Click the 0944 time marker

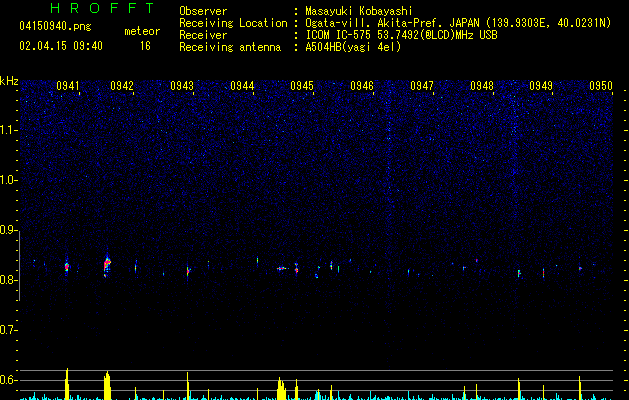click(x=242, y=86)
